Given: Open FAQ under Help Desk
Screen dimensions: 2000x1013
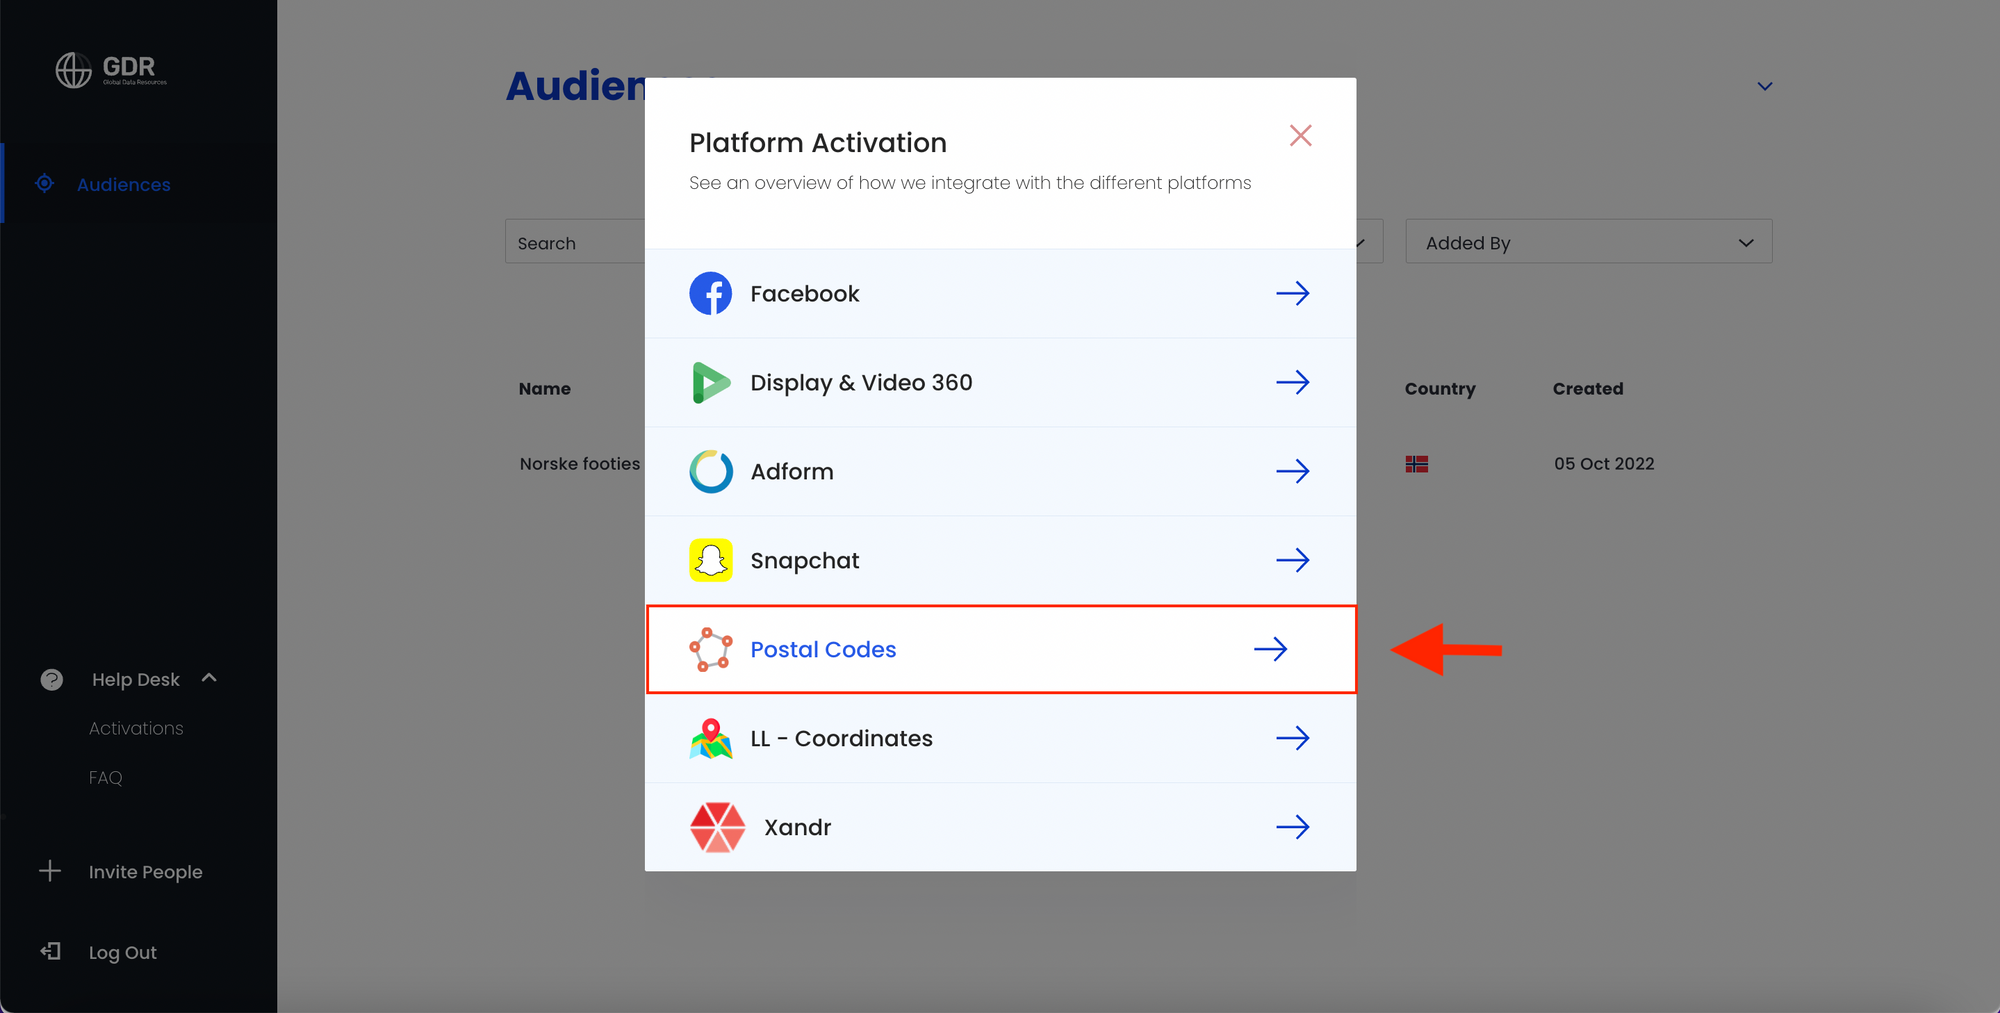Looking at the screenshot, I should coord(105,778).
